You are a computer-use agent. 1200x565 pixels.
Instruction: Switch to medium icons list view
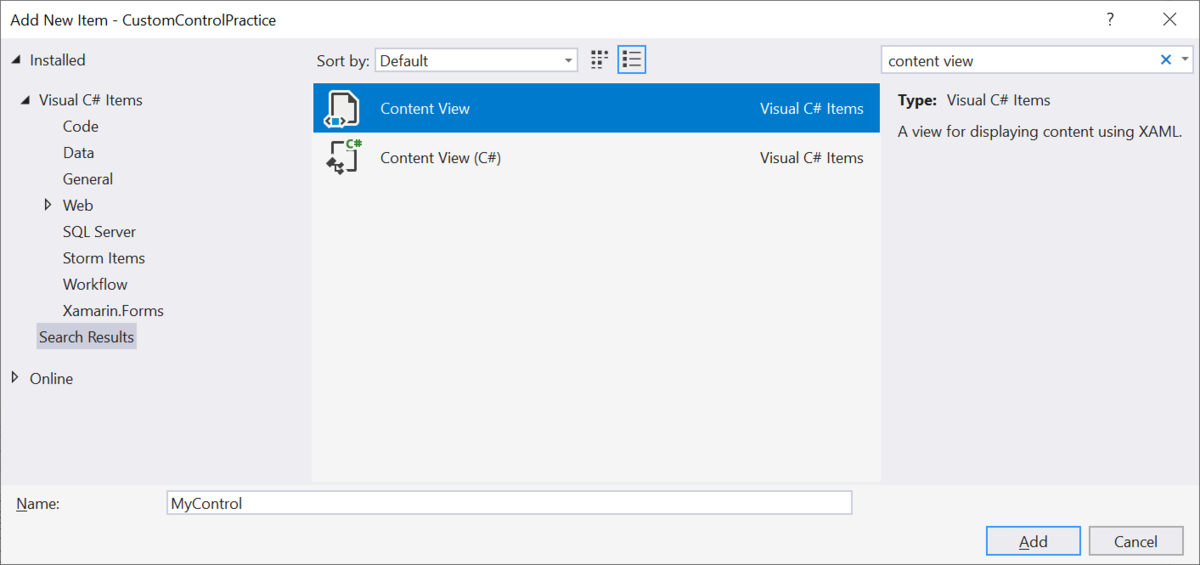click(x=632, y=60)
